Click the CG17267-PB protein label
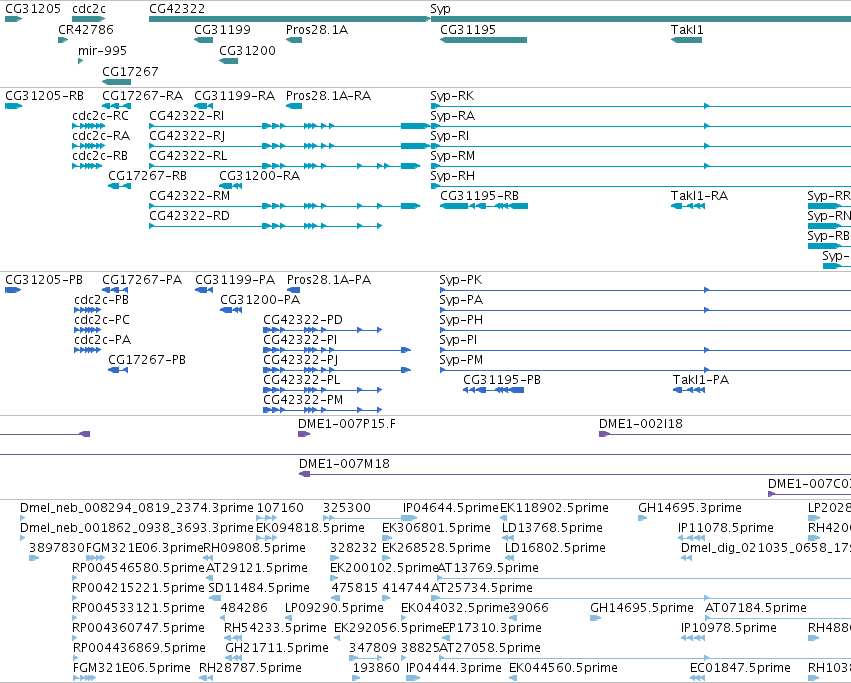The width and height of the screenshot is (851, 683). (147, 360)
